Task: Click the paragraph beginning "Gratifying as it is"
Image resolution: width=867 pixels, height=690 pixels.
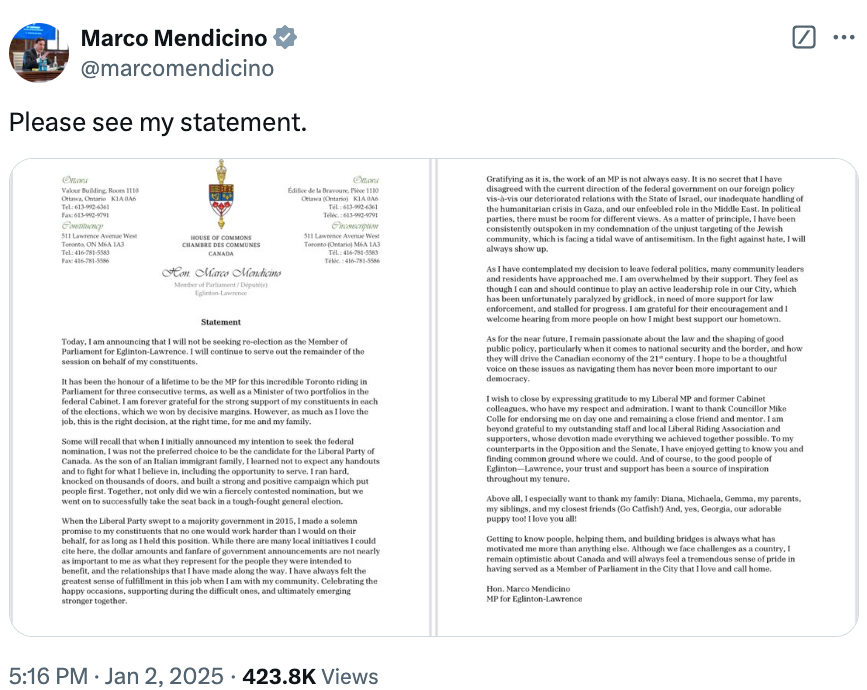Action: pos(646,214)
